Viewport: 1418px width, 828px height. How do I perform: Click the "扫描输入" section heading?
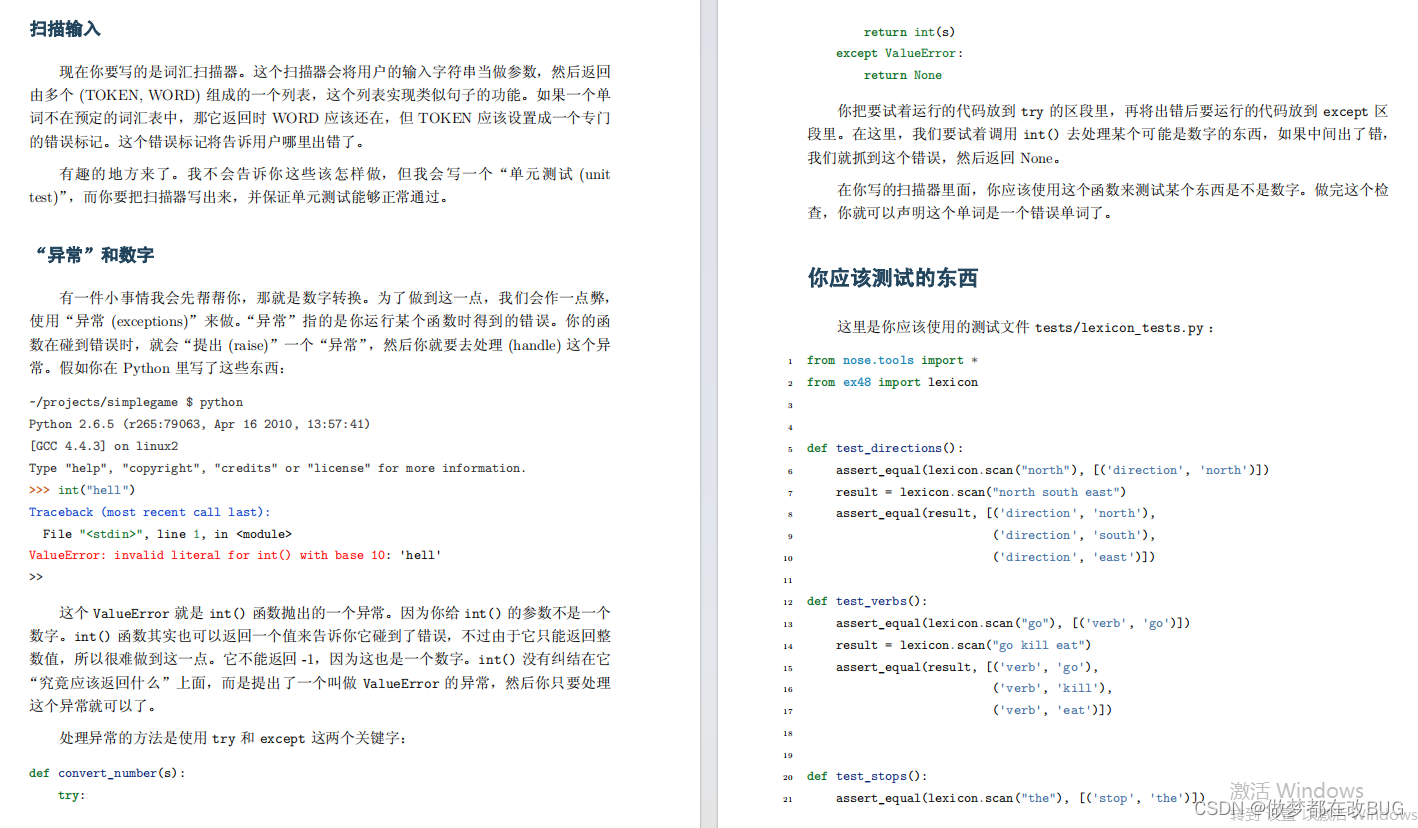[63, 28]
